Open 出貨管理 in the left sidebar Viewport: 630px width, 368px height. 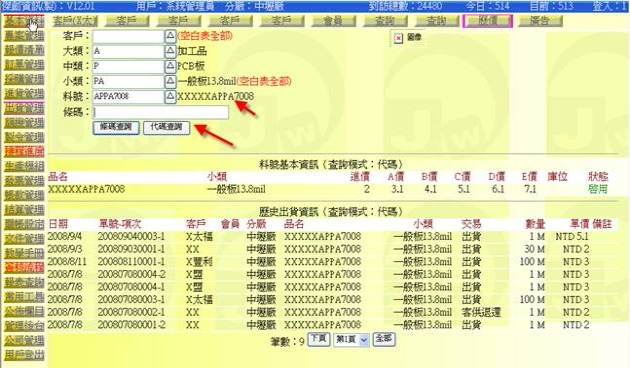pyautogui.click(x=24, y=108)
